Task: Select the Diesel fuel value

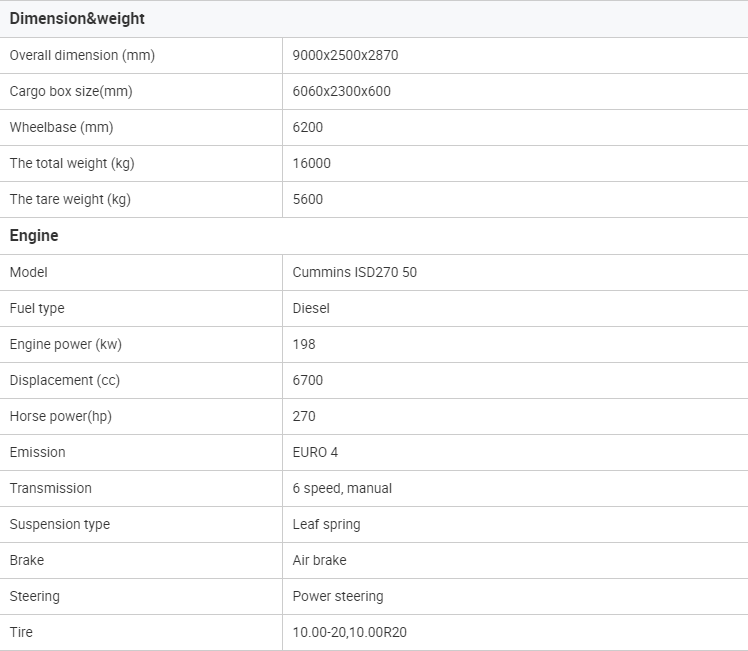Action: click(311, 308)
